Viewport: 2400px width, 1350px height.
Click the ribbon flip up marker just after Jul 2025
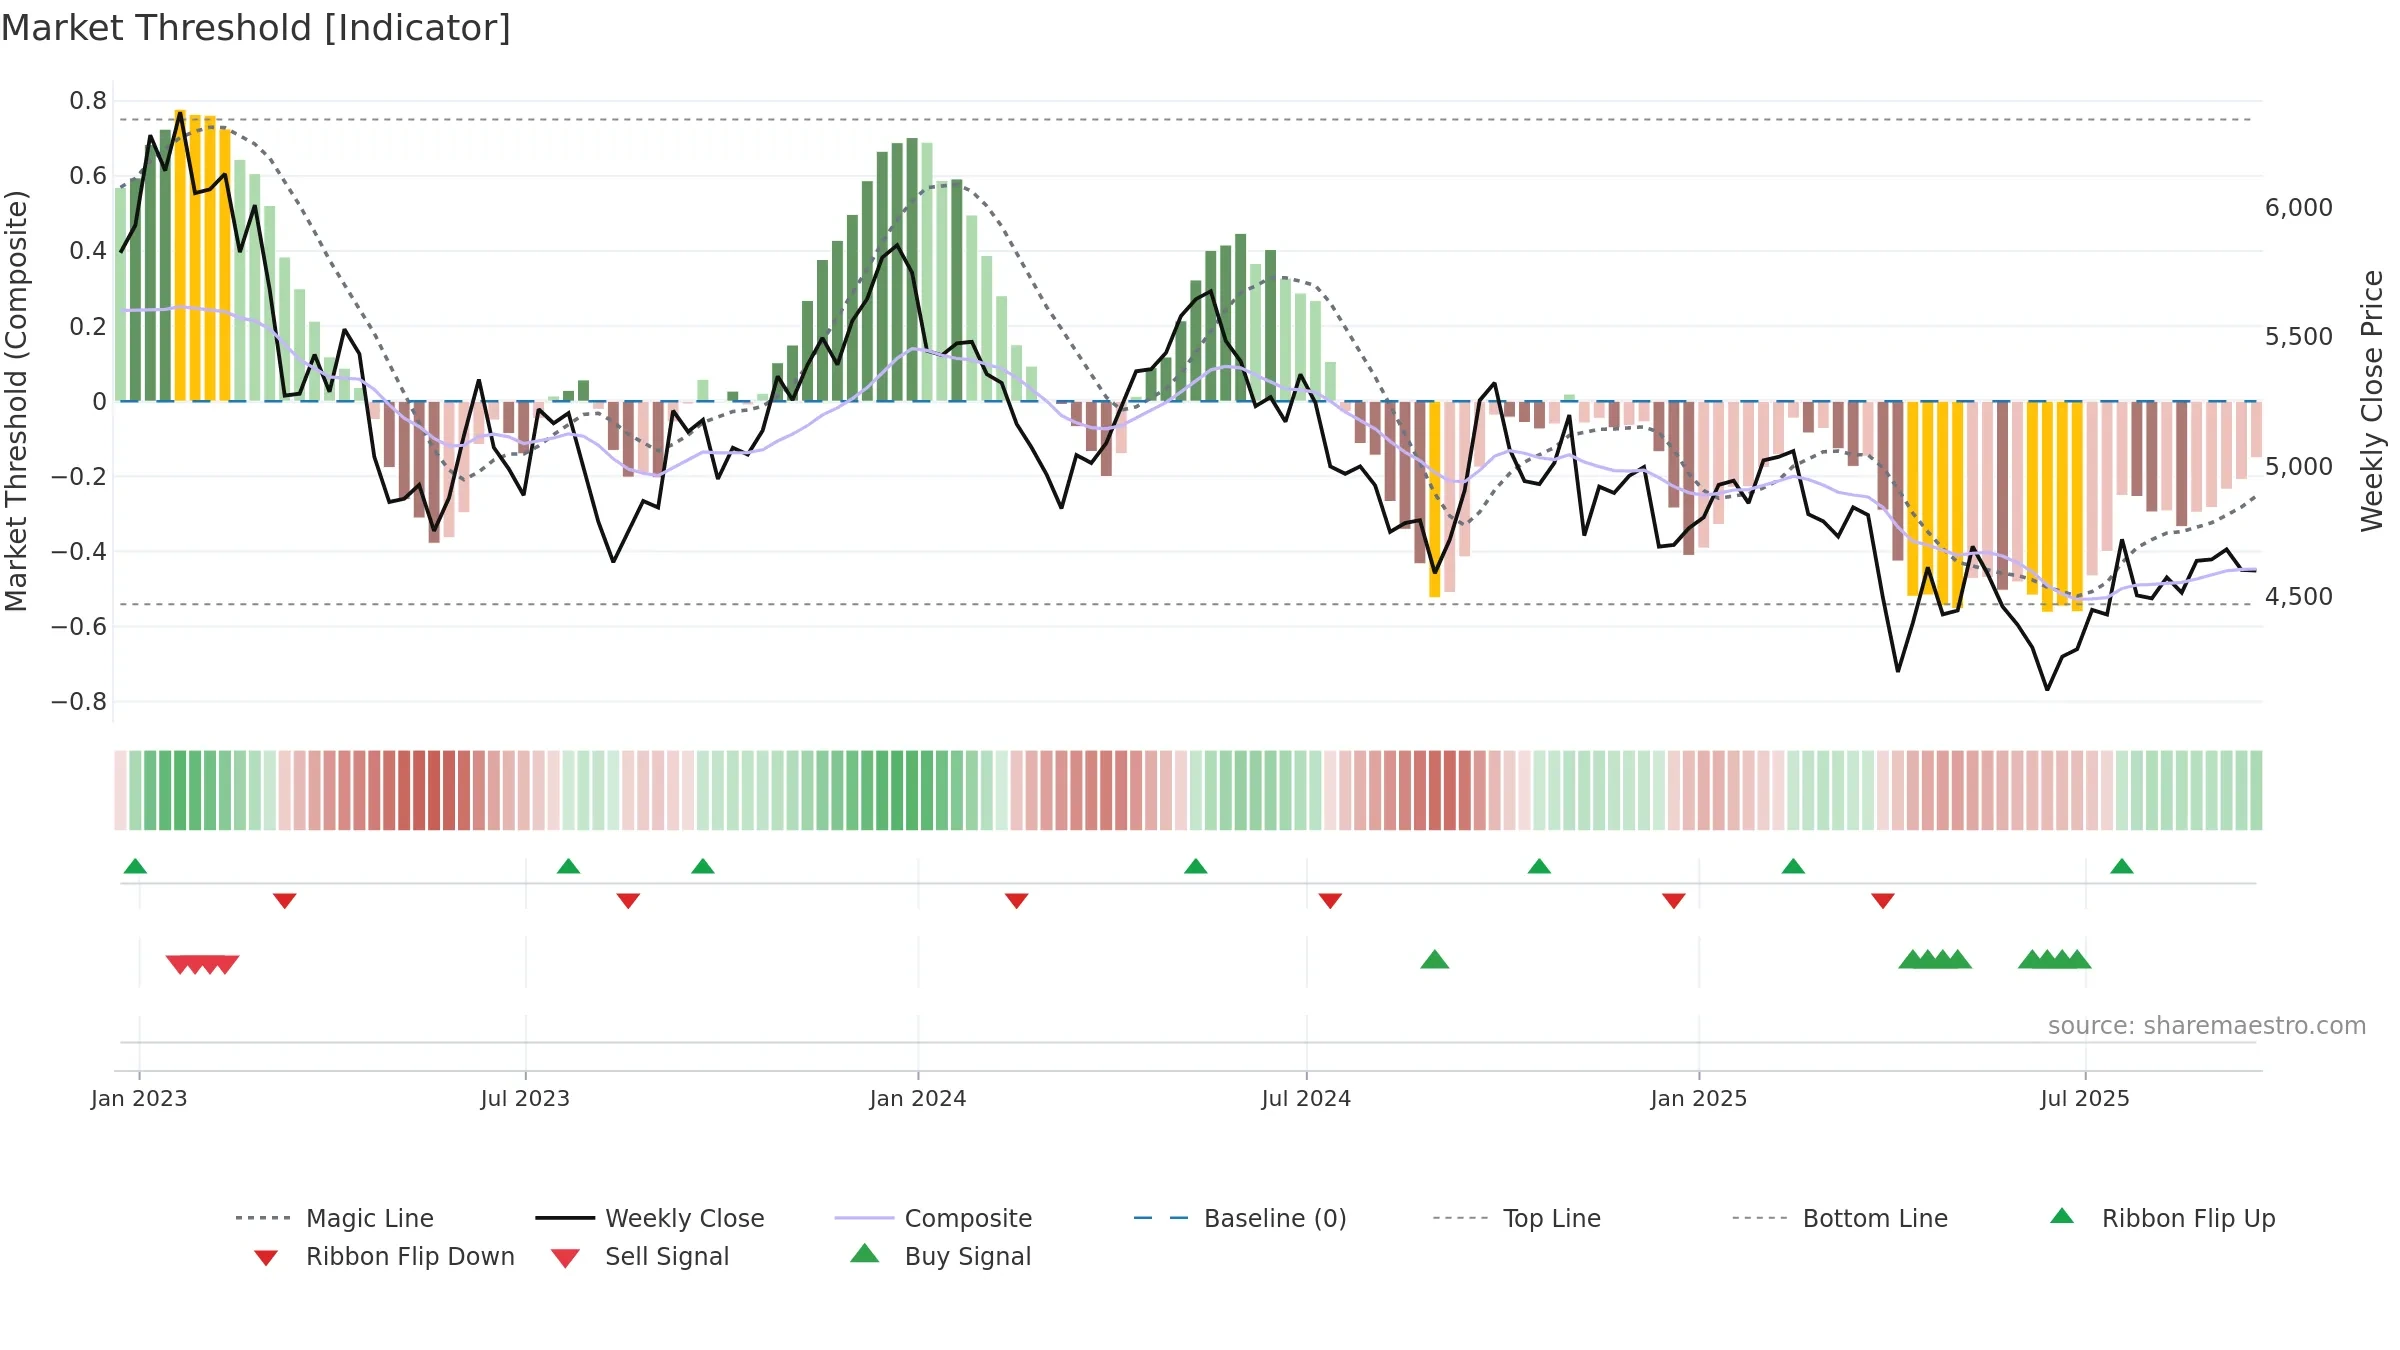pos(2122,866)
